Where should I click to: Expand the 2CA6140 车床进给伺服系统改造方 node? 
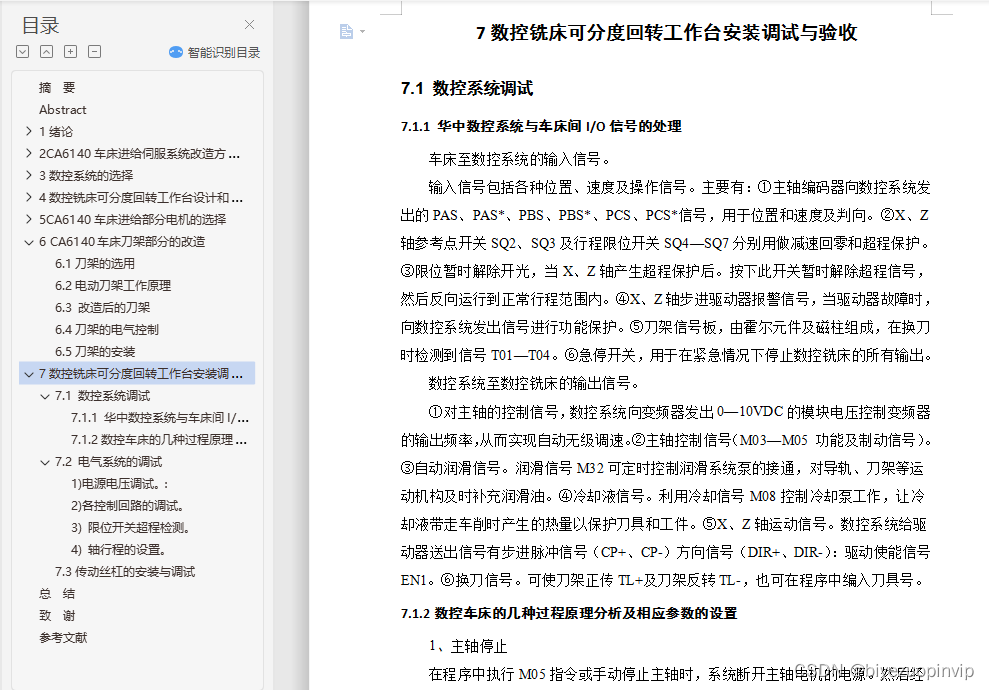(x=28, y=153)
